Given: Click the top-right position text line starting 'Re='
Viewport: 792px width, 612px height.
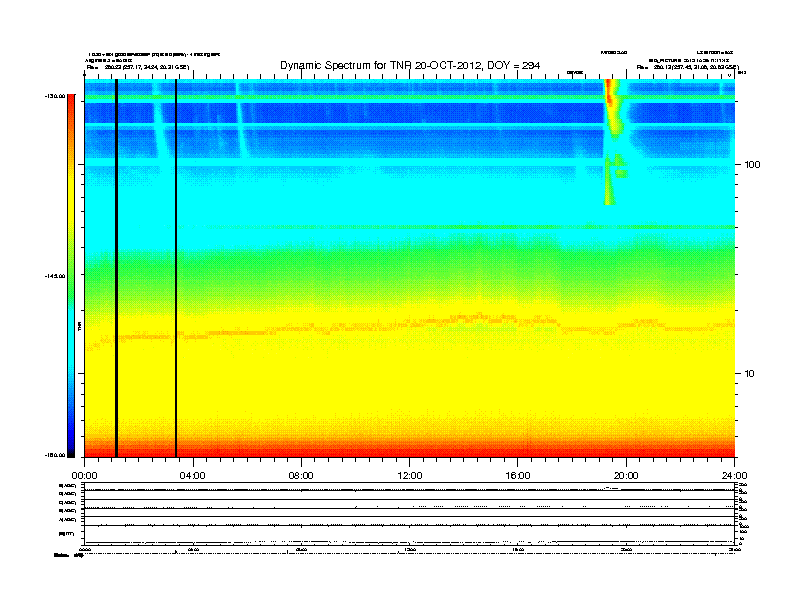Looking at the screenshot, I should pos(687,67).
